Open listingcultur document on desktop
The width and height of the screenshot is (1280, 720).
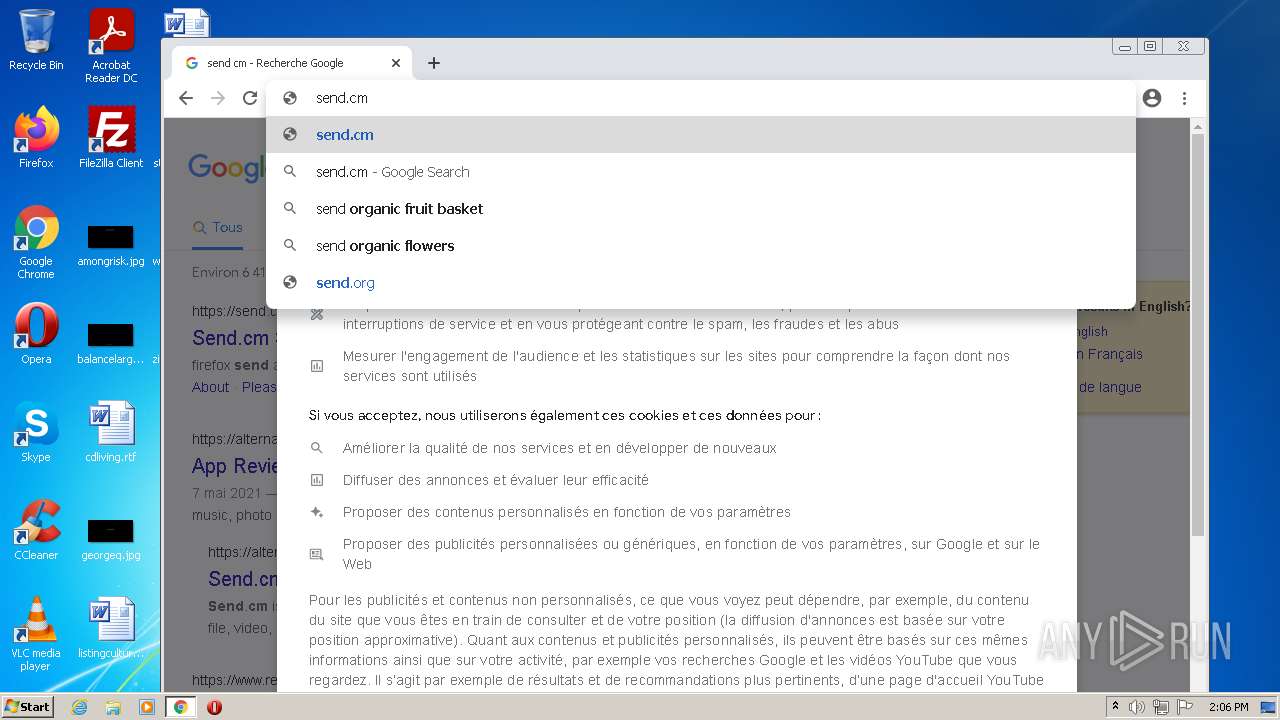coord(111,628)
